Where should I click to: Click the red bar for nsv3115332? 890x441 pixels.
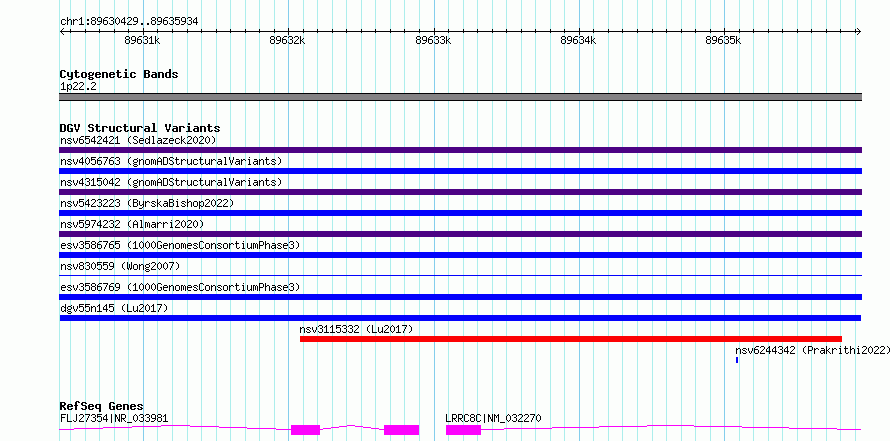[x=570, y=339]
